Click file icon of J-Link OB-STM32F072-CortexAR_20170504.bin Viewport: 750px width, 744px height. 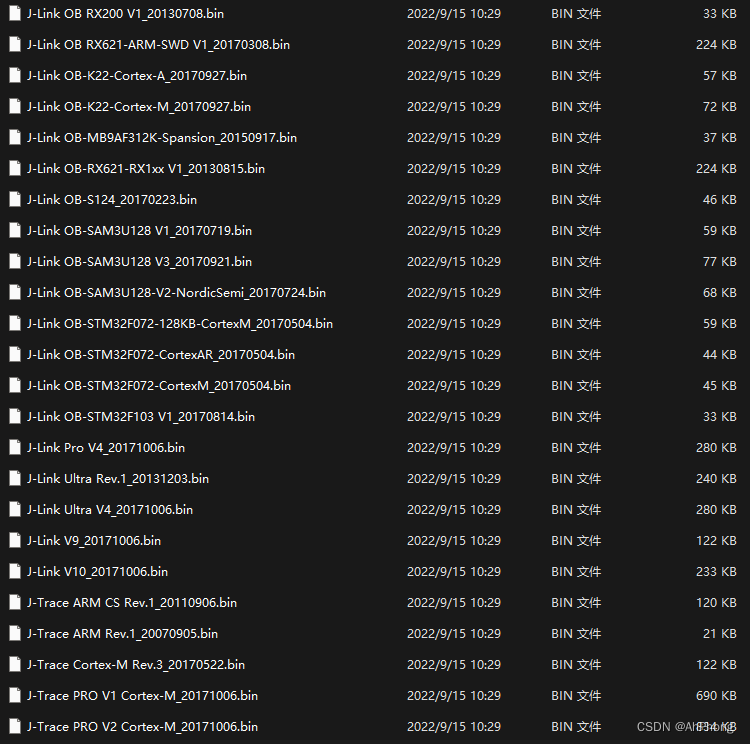(x=15, y=355)
